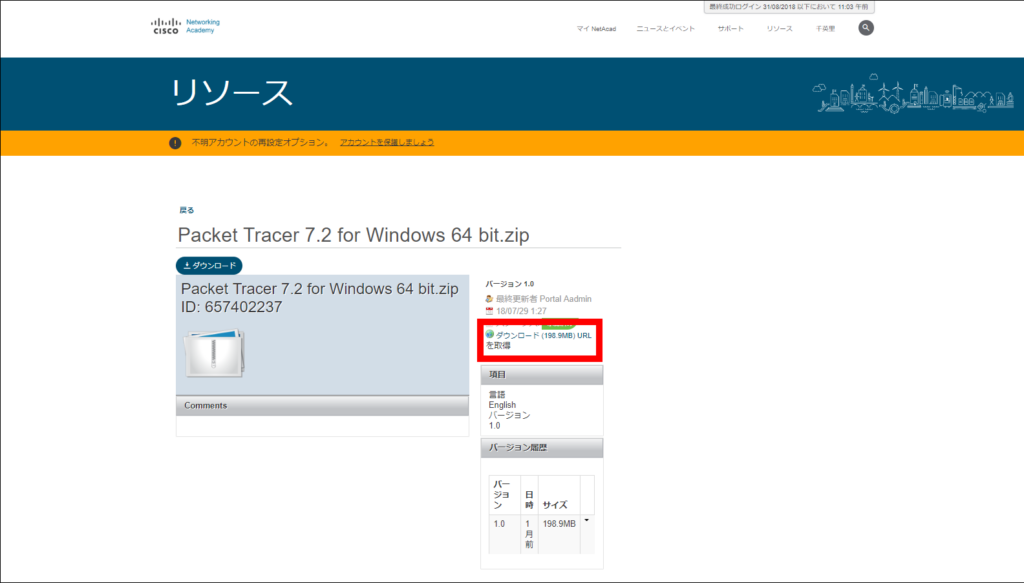This screenshot has height=583, width=1024.
Task: Click the warning exclamation icon in orange banner
Action: 175,143
